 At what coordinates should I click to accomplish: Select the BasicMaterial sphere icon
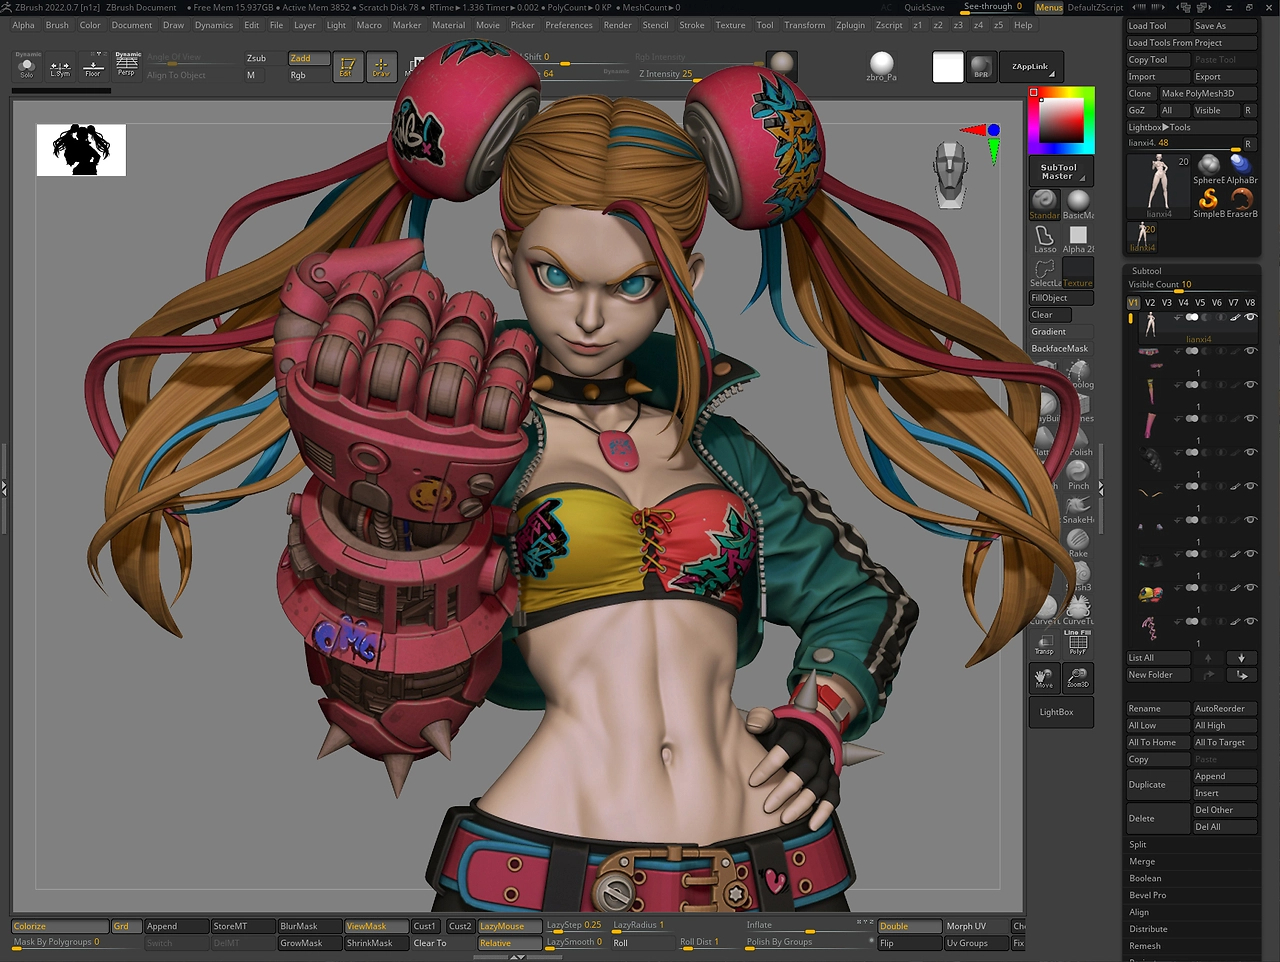click(1078, 204)
